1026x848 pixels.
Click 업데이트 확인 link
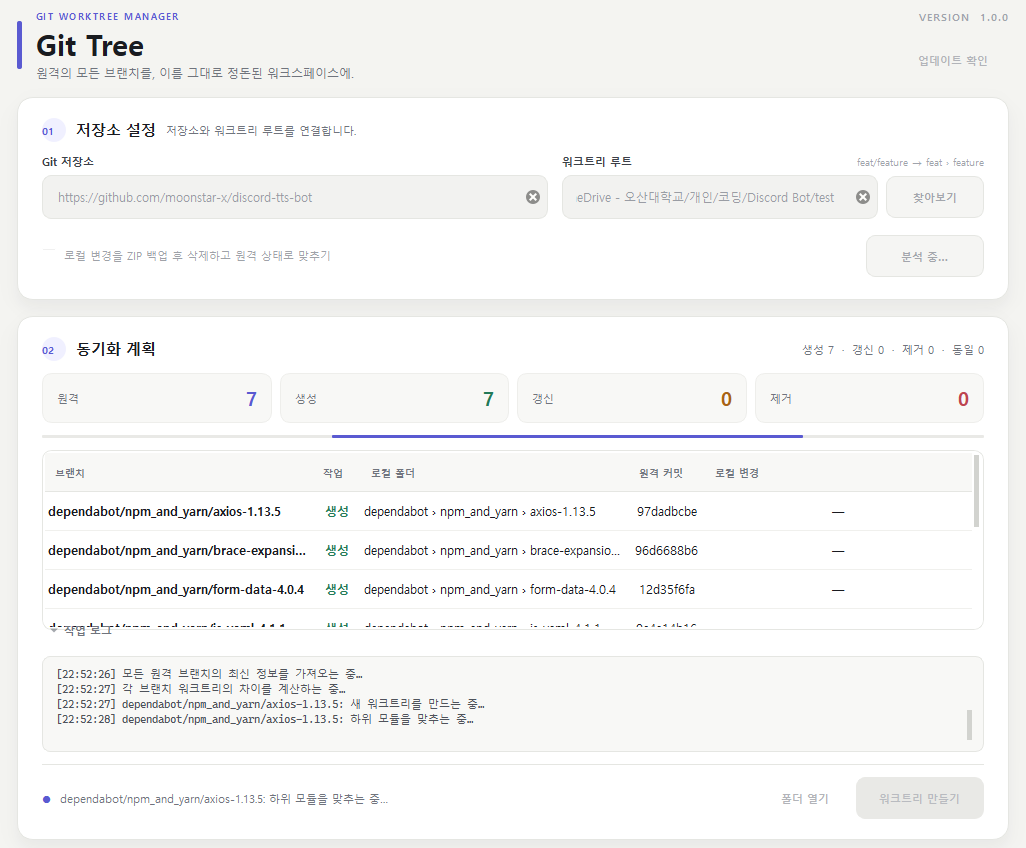[x=952, y=61]
